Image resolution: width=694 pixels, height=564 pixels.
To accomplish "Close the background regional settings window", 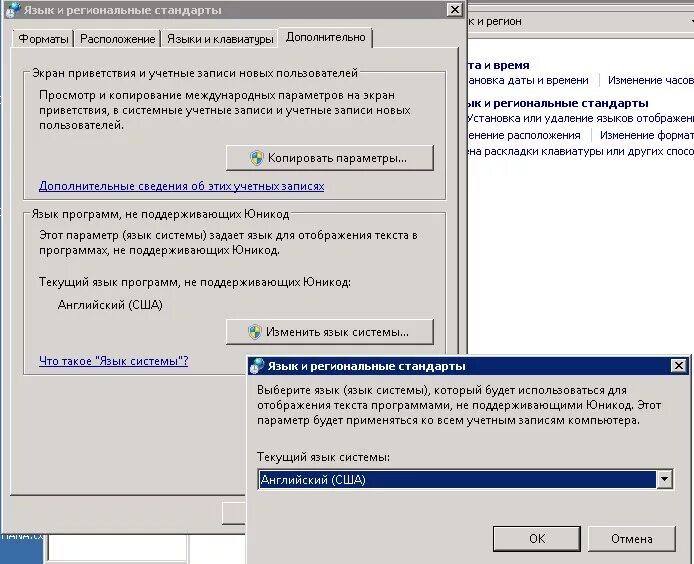I will [455, 9].
